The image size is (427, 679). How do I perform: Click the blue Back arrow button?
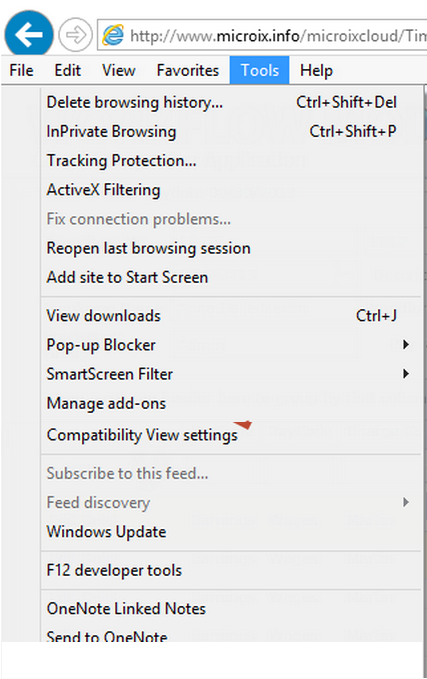[29, 34]
